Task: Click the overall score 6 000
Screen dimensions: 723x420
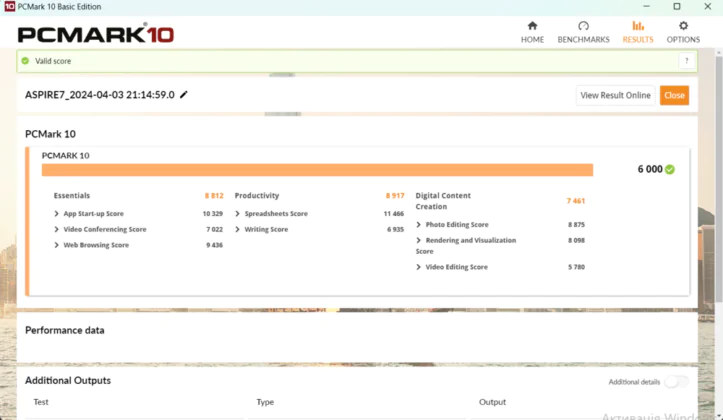Action: [x=650, y=169]
